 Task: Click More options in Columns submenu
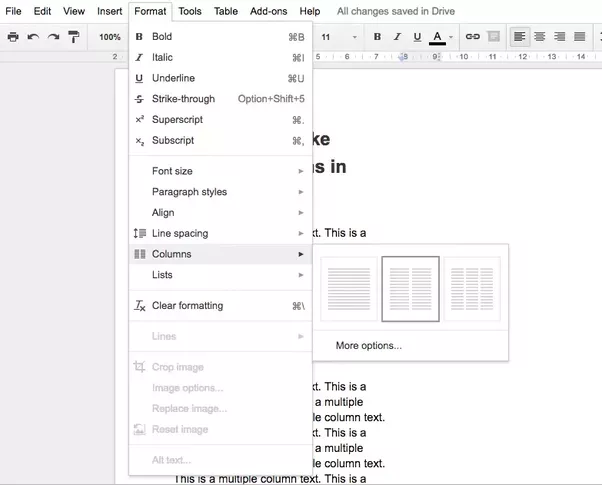tap(368, 345)
